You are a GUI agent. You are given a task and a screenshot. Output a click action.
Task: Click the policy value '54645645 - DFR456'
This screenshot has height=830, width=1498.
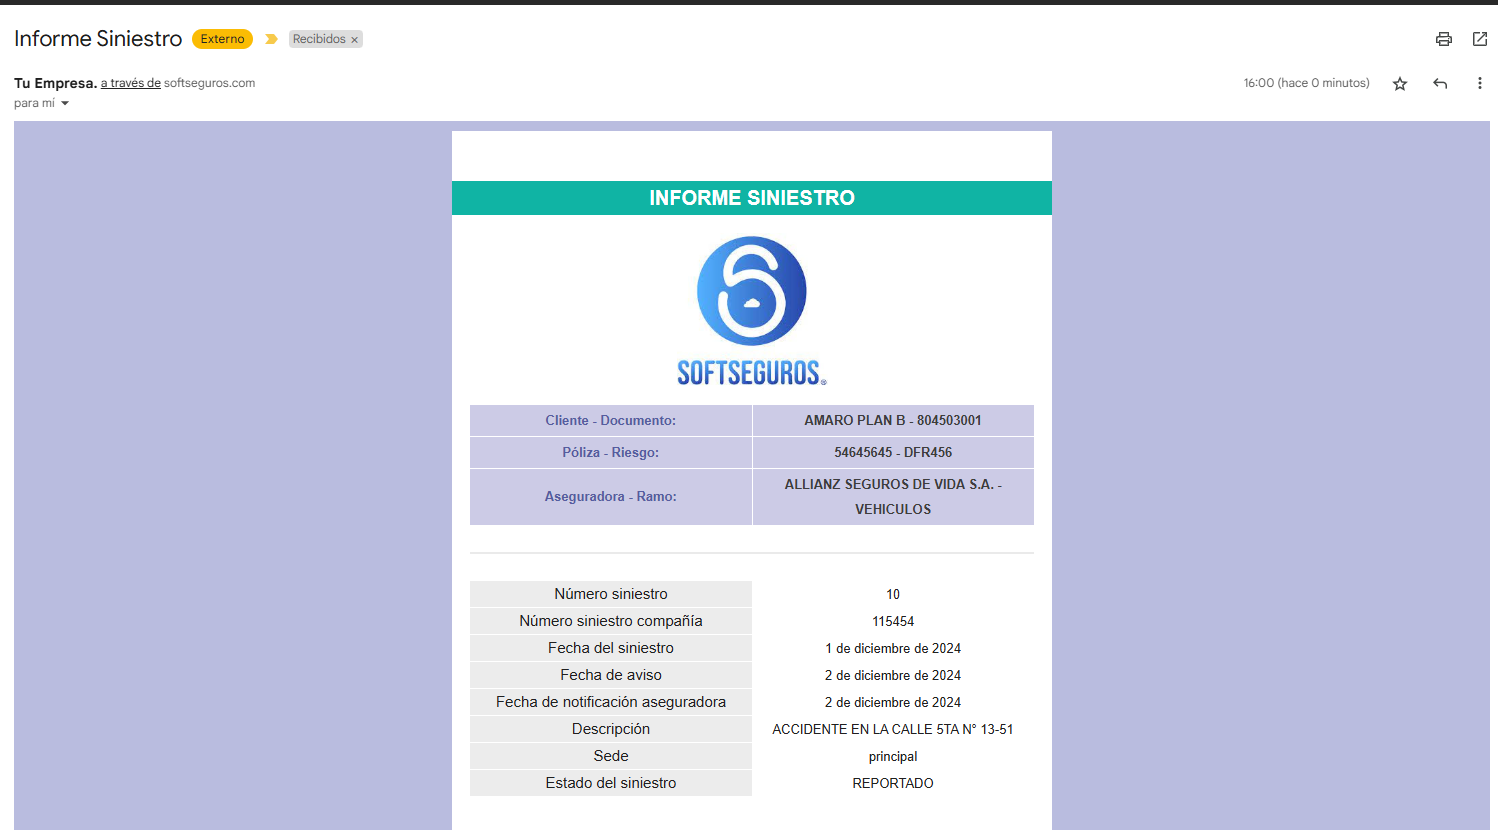tap(893, 453)
